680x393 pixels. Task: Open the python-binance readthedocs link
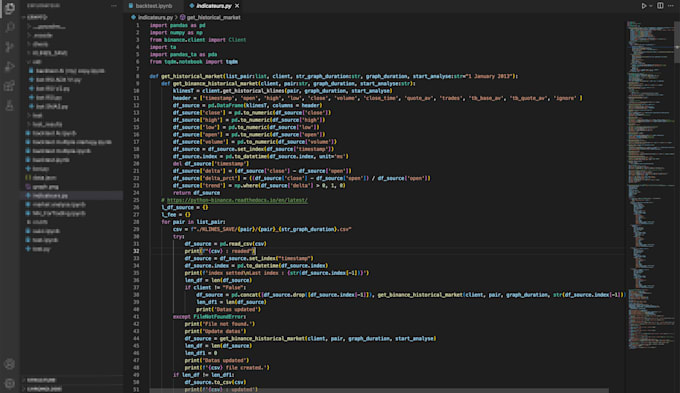click(237, 200)
